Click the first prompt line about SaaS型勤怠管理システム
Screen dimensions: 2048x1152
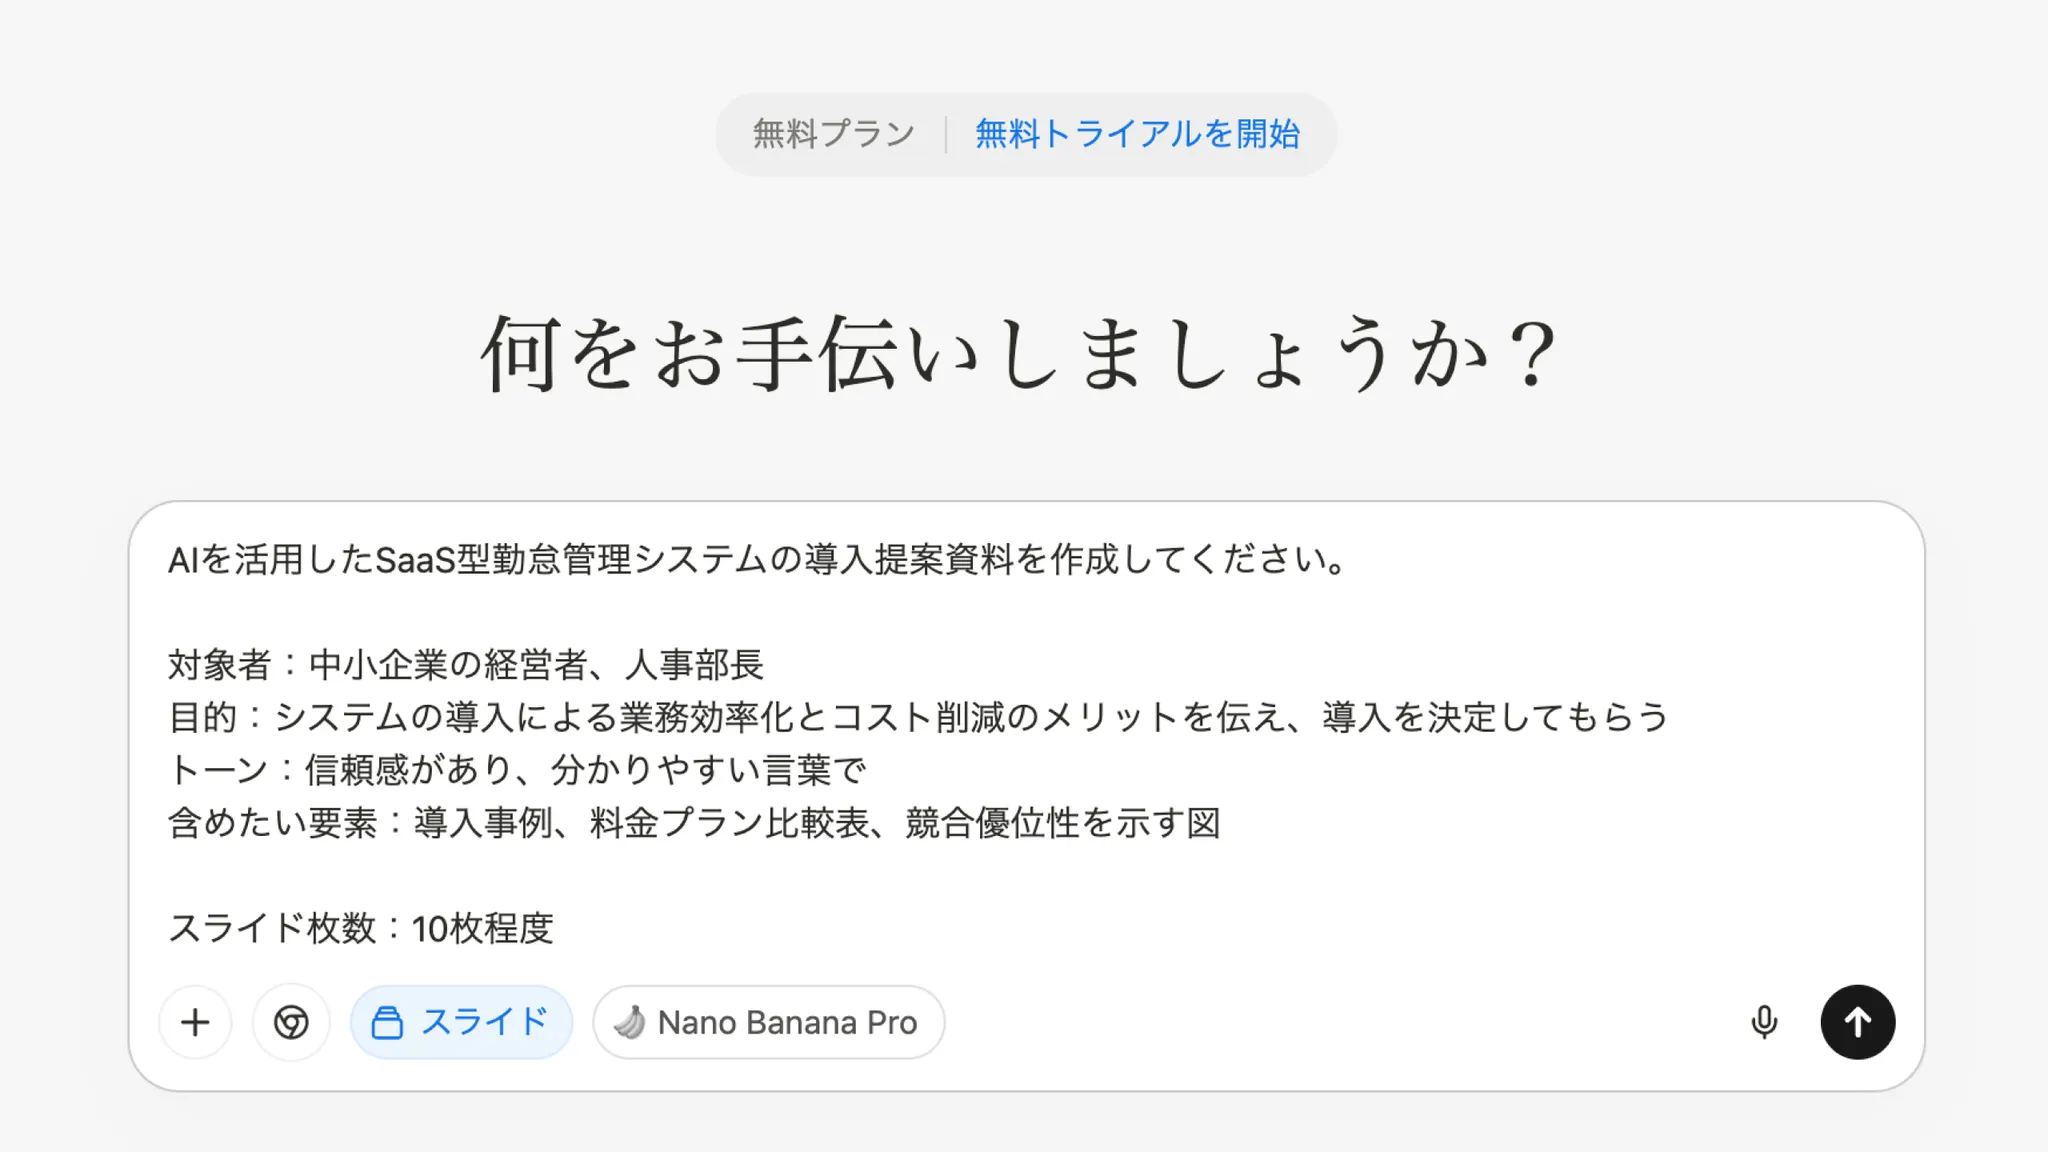[756, 560]
